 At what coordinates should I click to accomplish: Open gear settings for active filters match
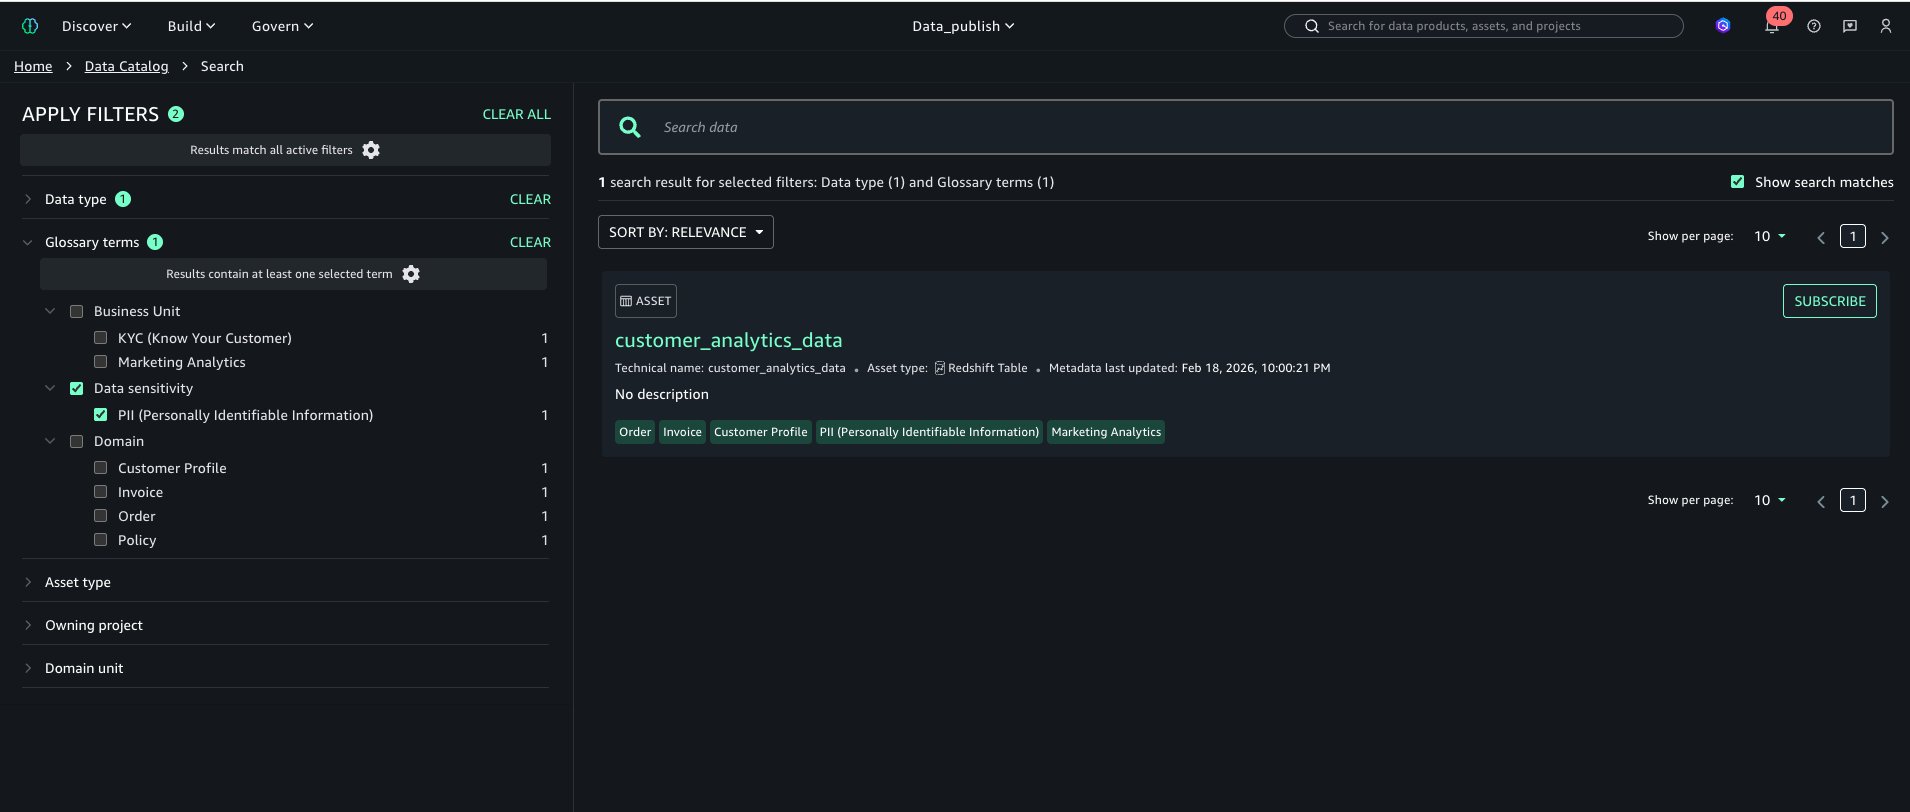coord(371,150)
